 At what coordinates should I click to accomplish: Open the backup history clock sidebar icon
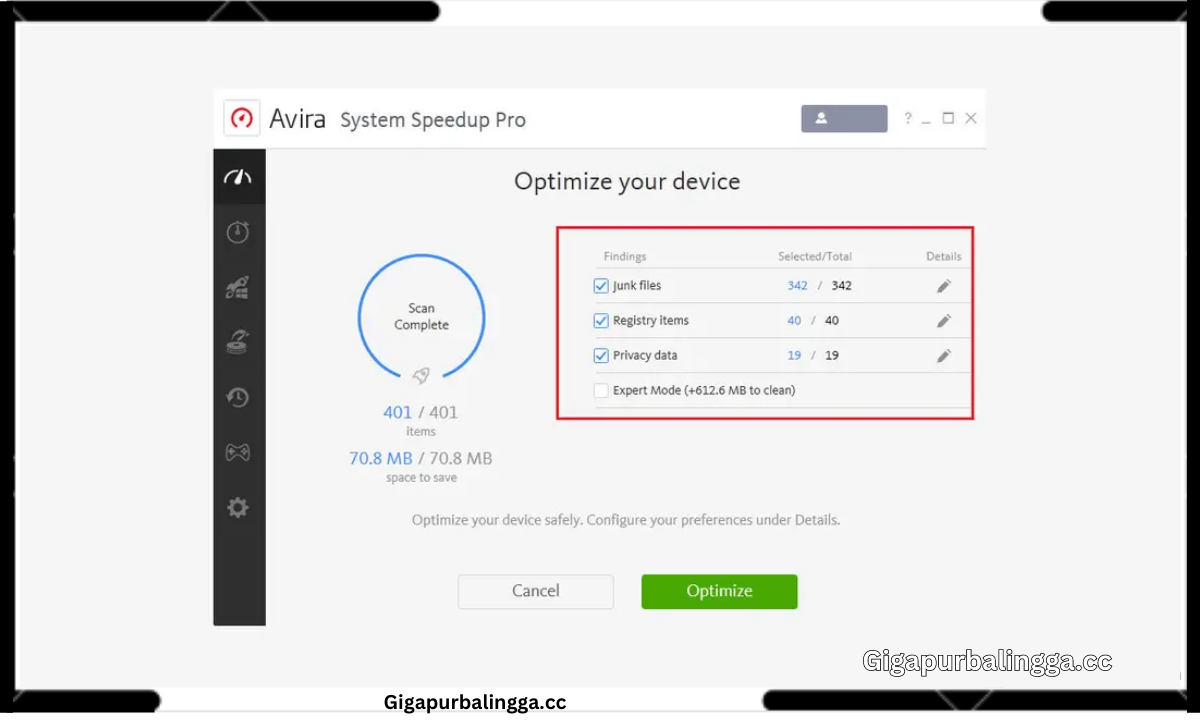[x=238, y=397]
